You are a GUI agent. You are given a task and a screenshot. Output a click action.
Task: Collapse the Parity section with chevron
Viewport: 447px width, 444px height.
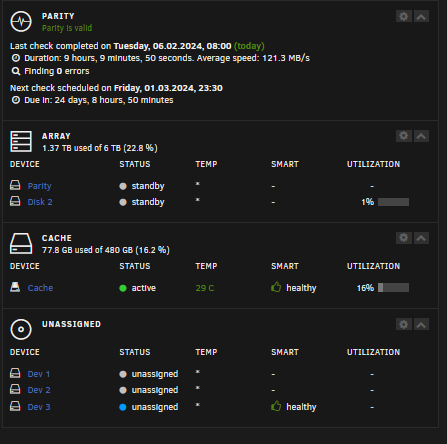coord(421,16)
